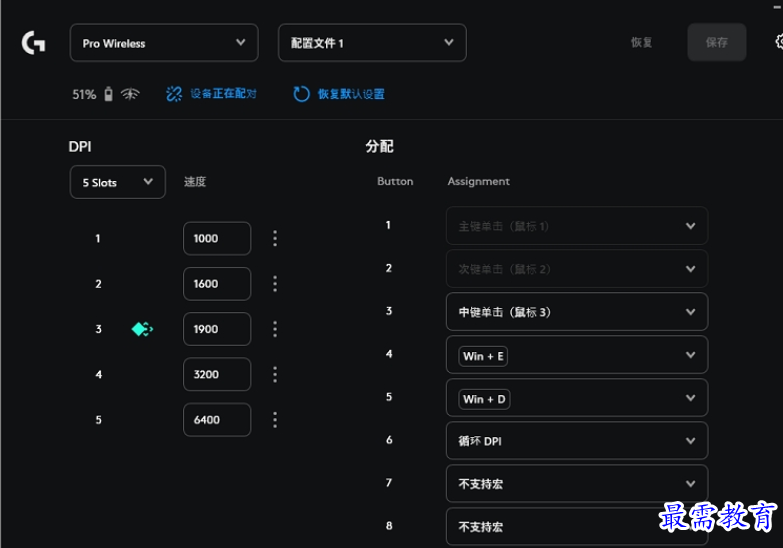
Task: Expand button 7 不支持宏 assignment dropdown
Action: [x=577, y=484]
